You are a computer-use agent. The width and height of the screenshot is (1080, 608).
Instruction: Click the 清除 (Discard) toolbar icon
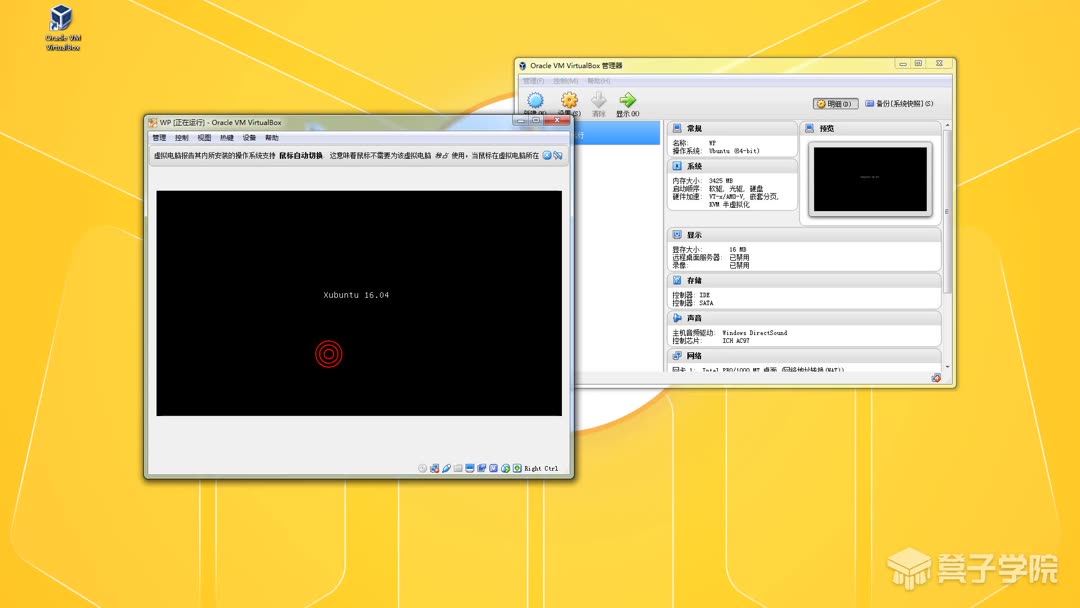[x=598, y=100]
